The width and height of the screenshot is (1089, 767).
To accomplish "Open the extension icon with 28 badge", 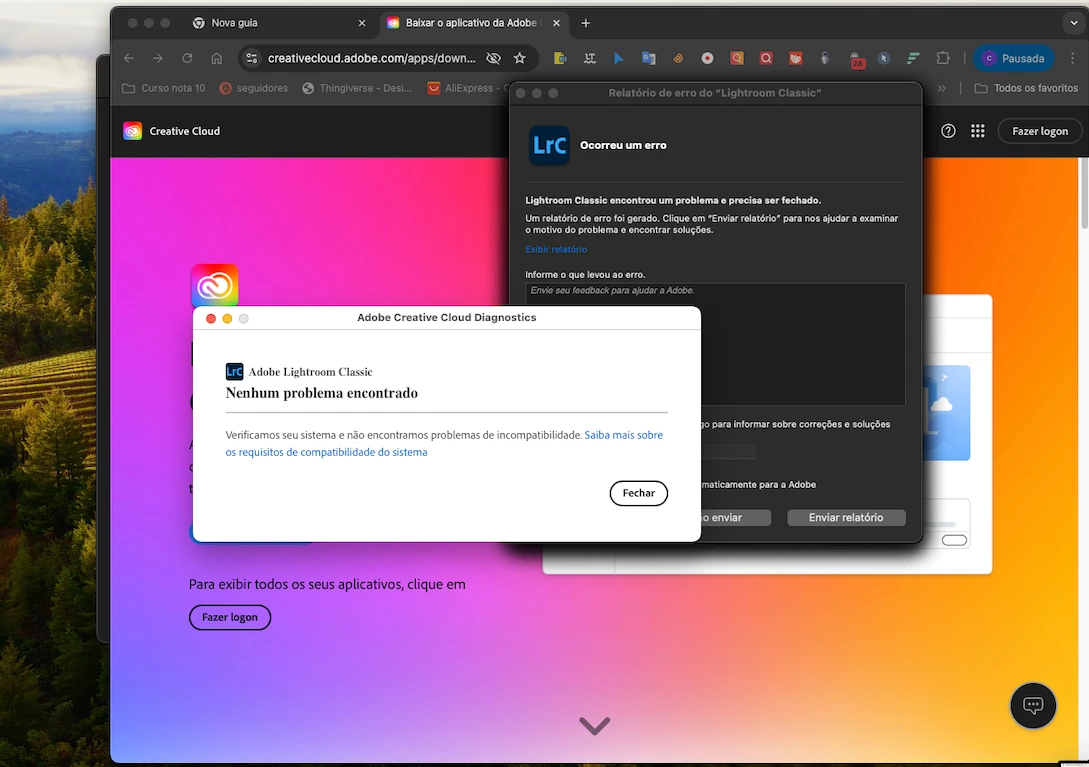I will coord(856,60).
